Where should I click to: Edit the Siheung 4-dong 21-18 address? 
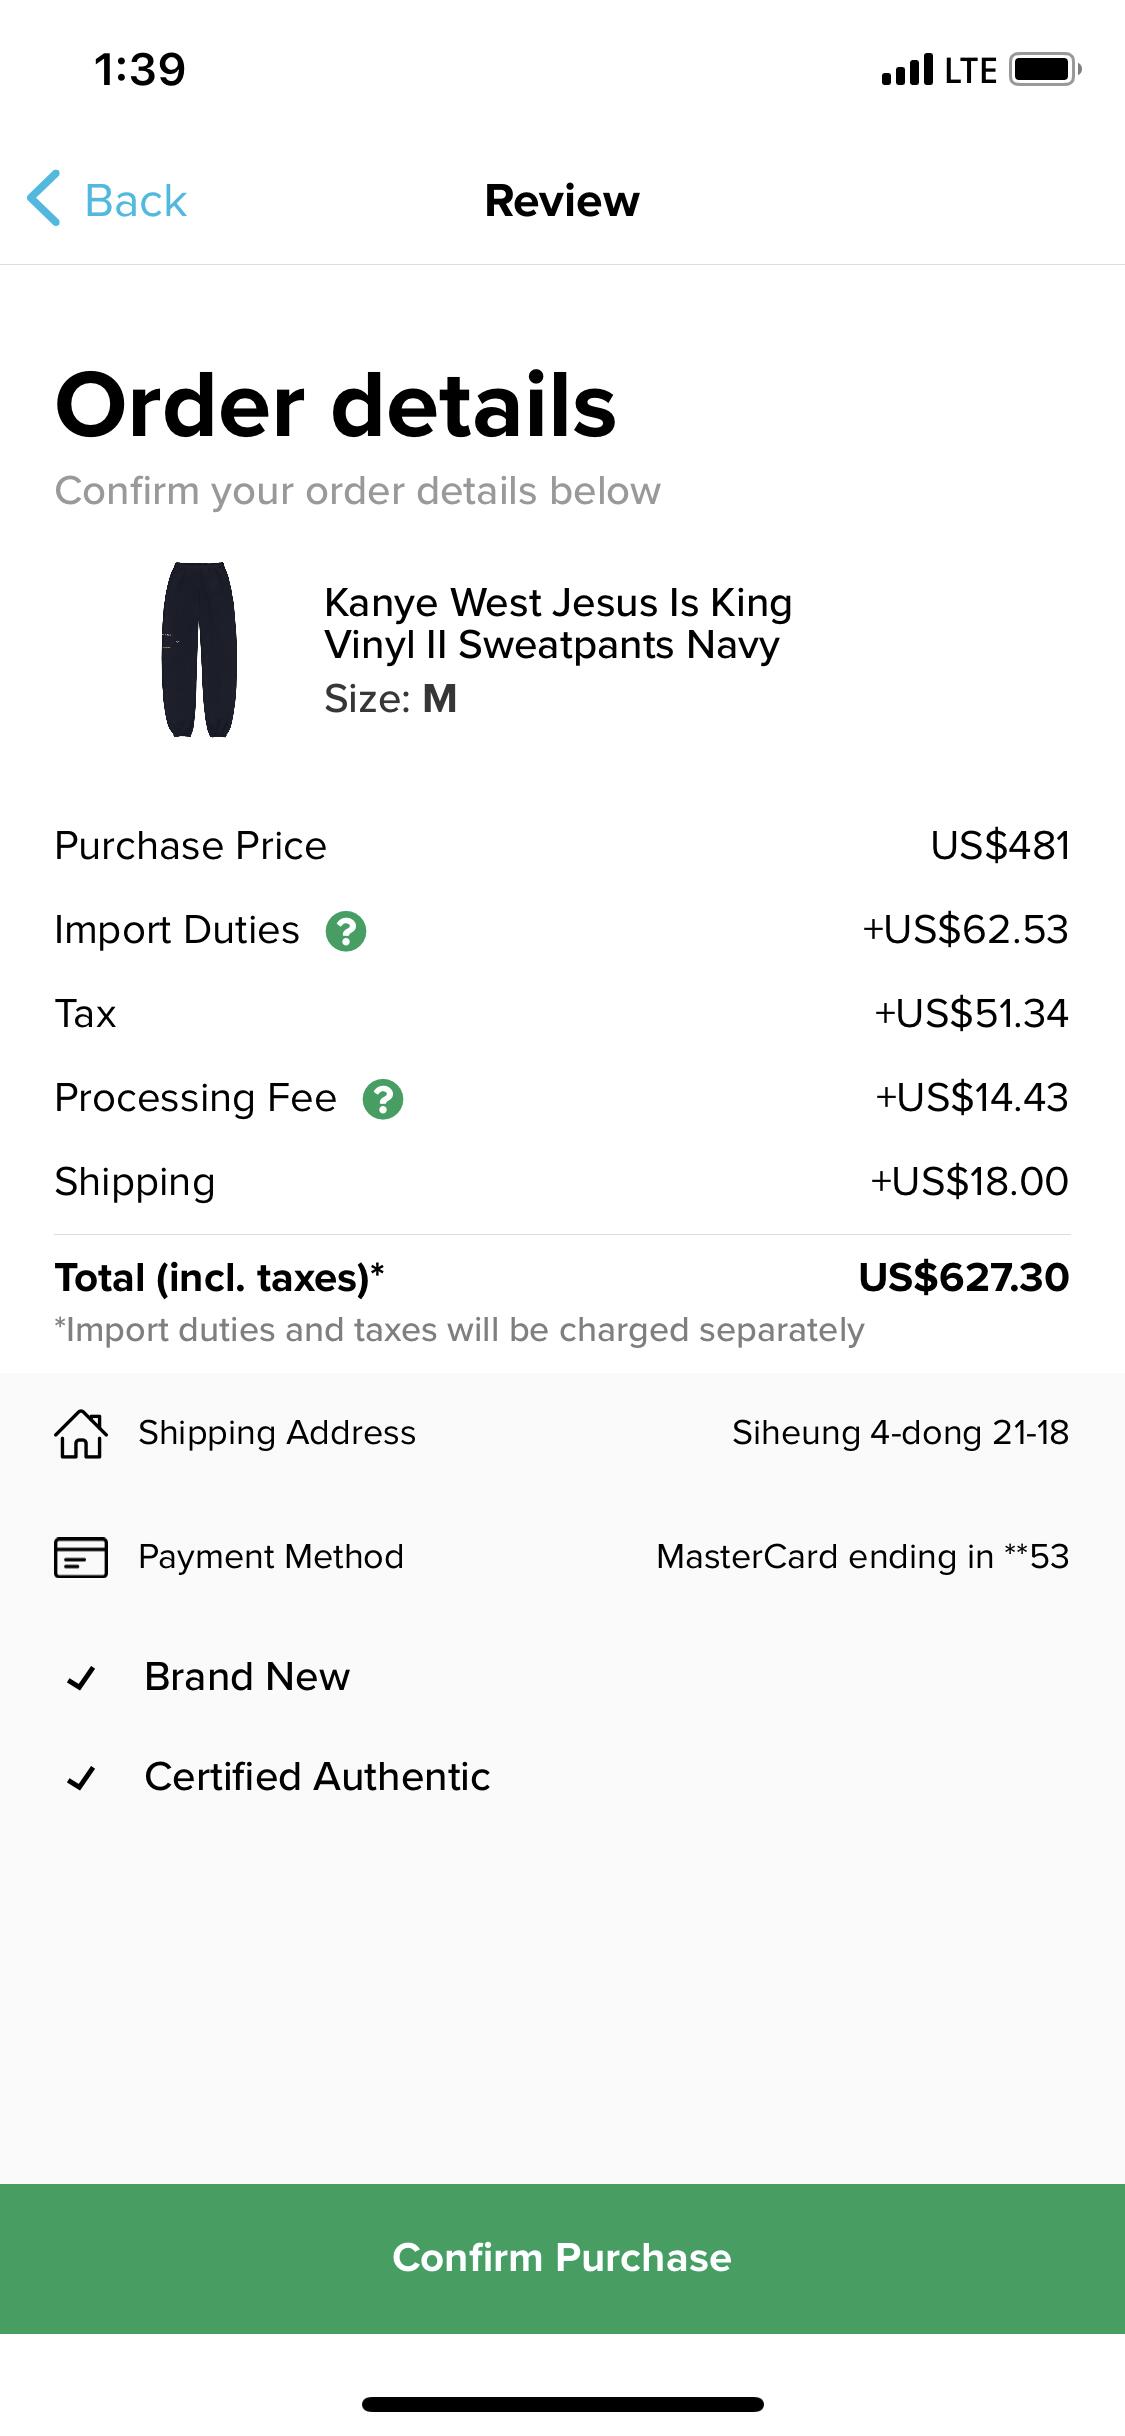(900, 1433)
